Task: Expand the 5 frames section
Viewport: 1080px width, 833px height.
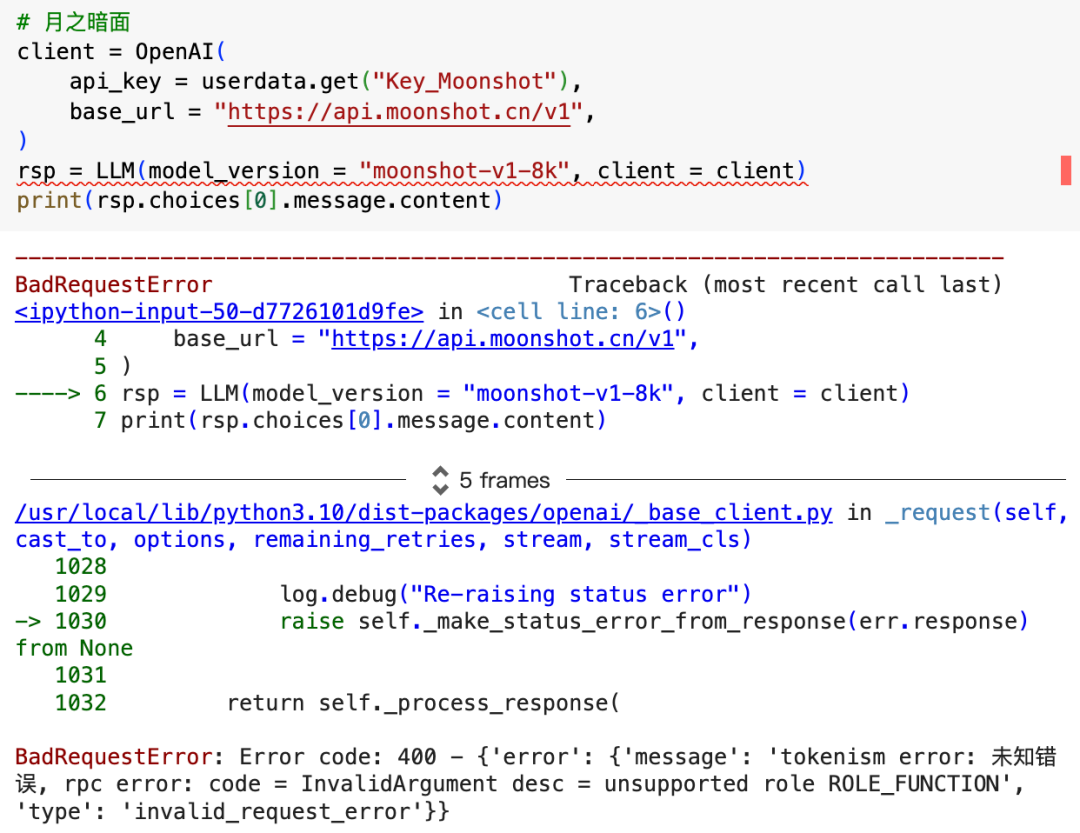Action: [504, 480]
